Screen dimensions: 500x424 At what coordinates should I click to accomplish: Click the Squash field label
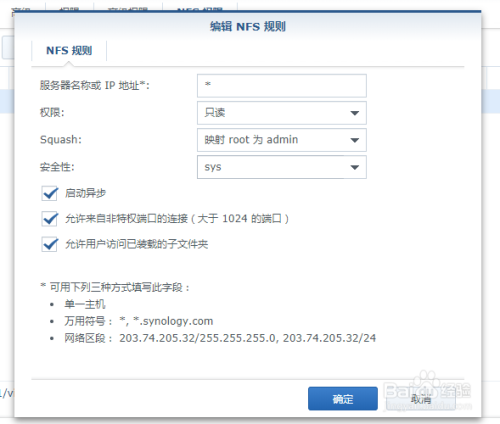coord(61,139)
